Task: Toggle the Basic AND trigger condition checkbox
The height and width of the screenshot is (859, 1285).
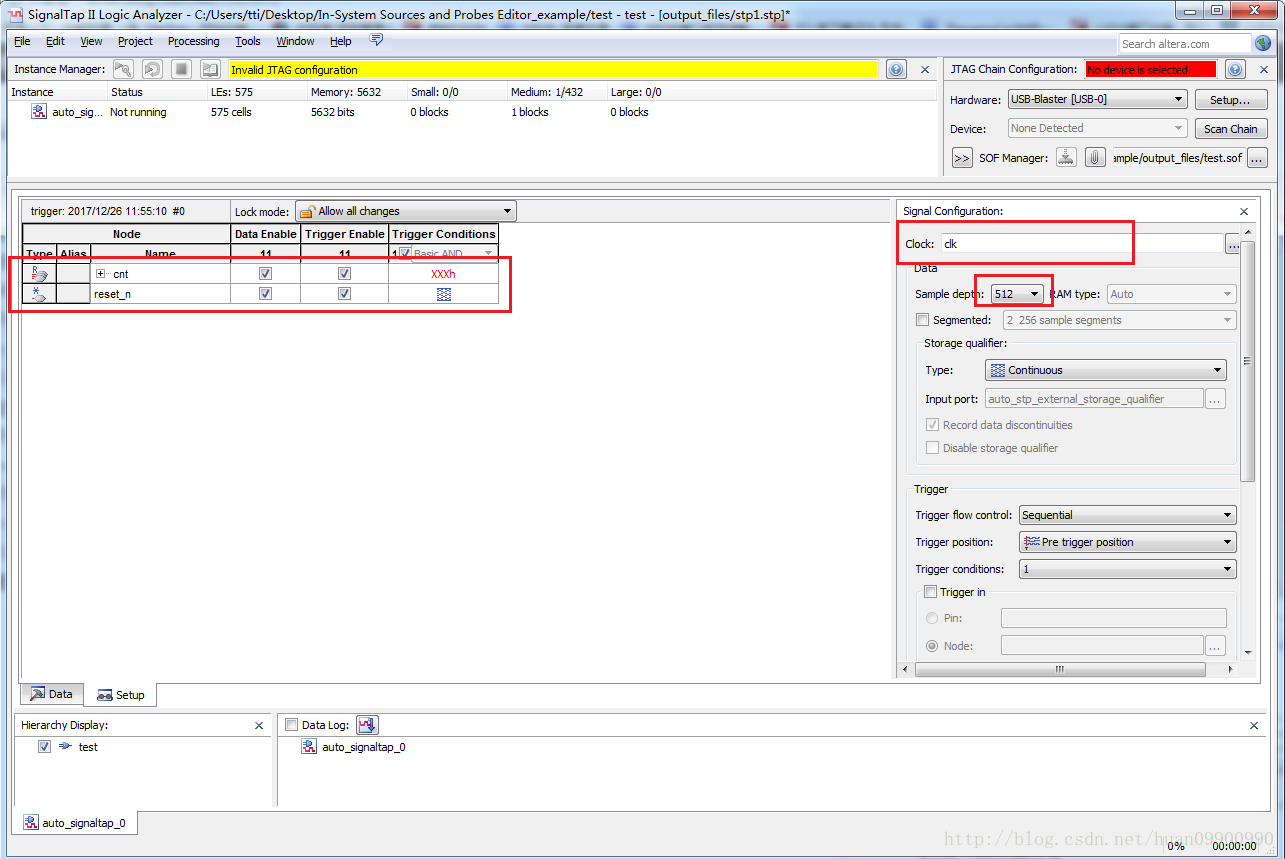Action: coord(405,253)
